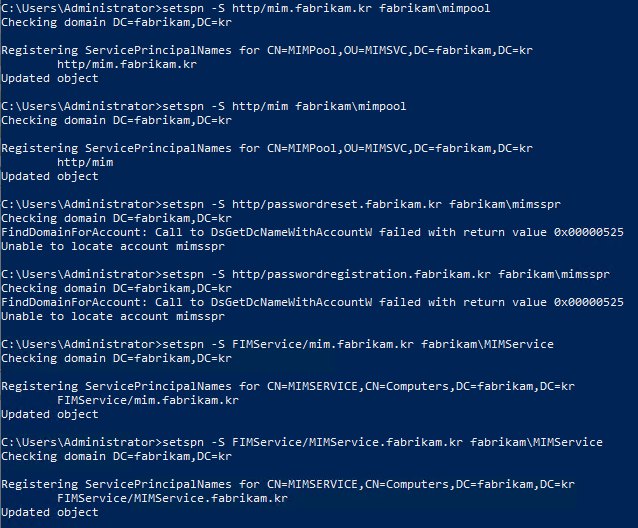Click the second 'Unable to locate account mimsspr' line
Image resolution: width=638 pixels, height=528 pixels.
pos(113,316)
